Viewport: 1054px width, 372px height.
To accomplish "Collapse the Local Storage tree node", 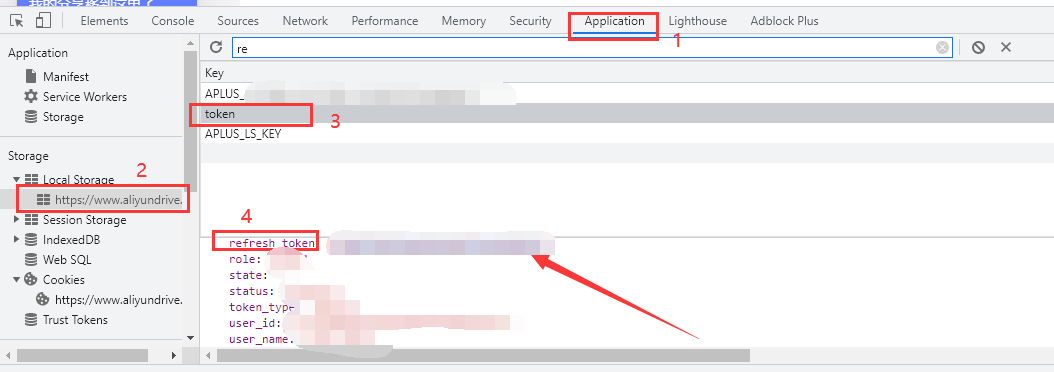I will tap(16, 180).
